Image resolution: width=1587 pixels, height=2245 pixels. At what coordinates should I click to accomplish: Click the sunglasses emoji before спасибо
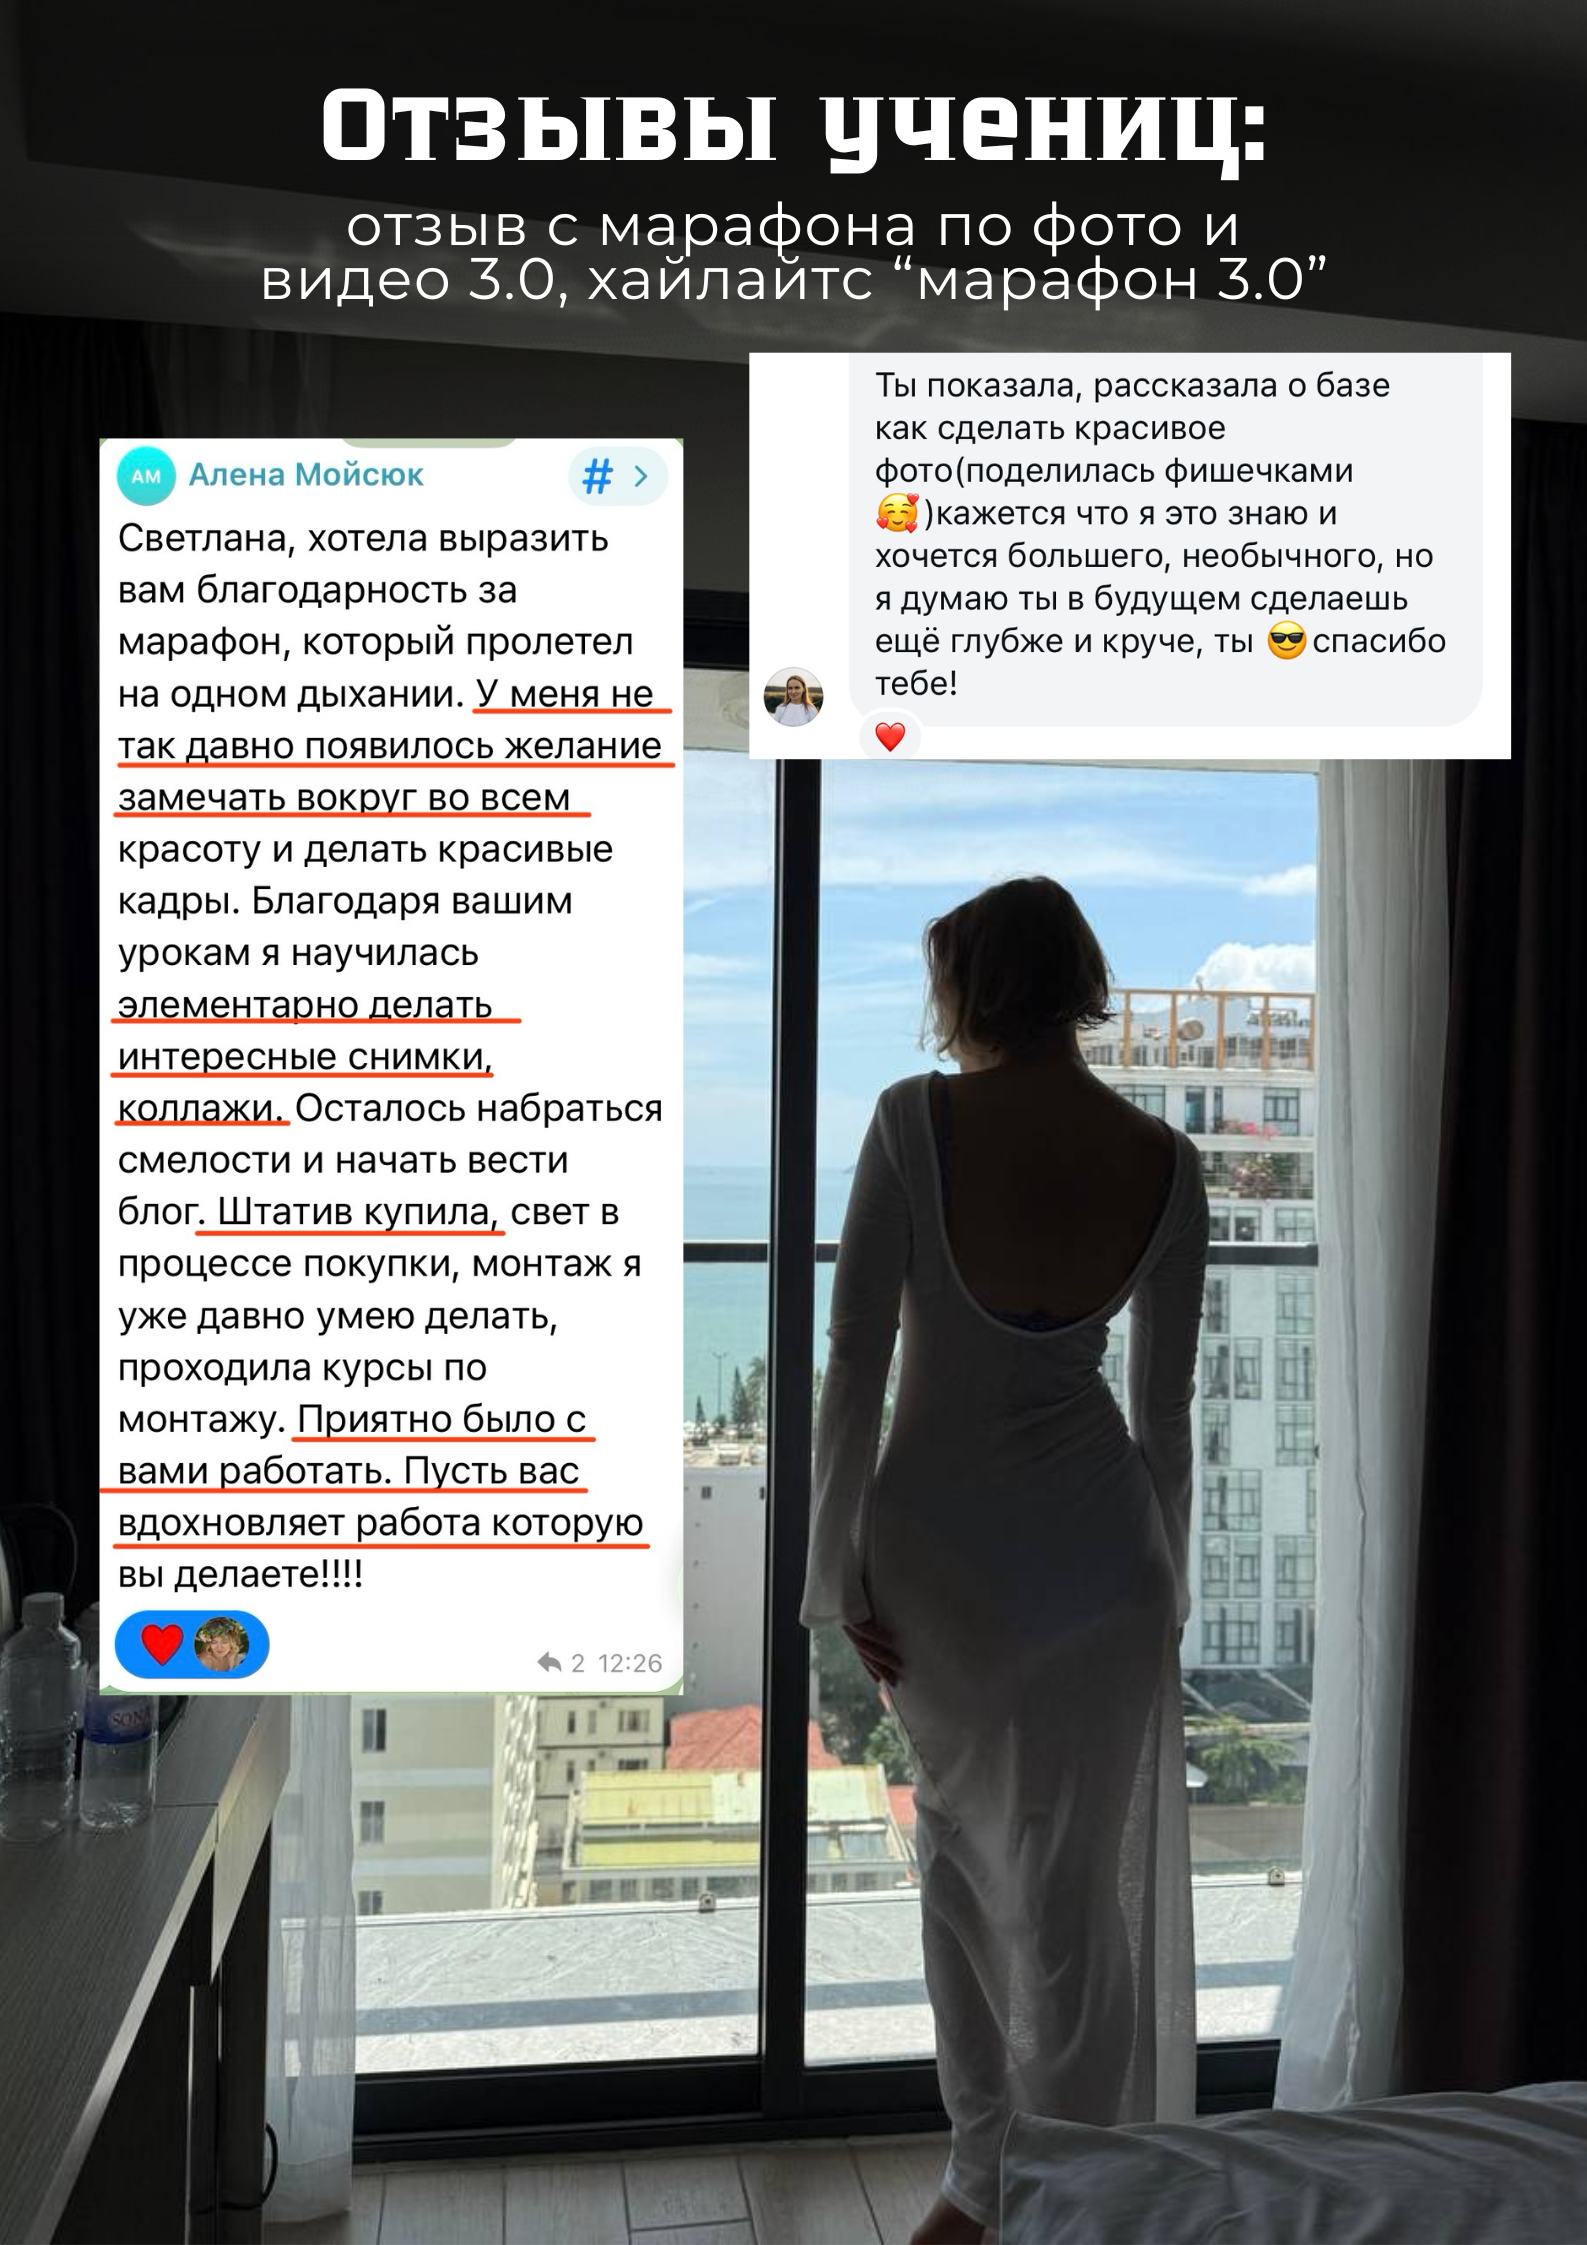coord(1286,641)
